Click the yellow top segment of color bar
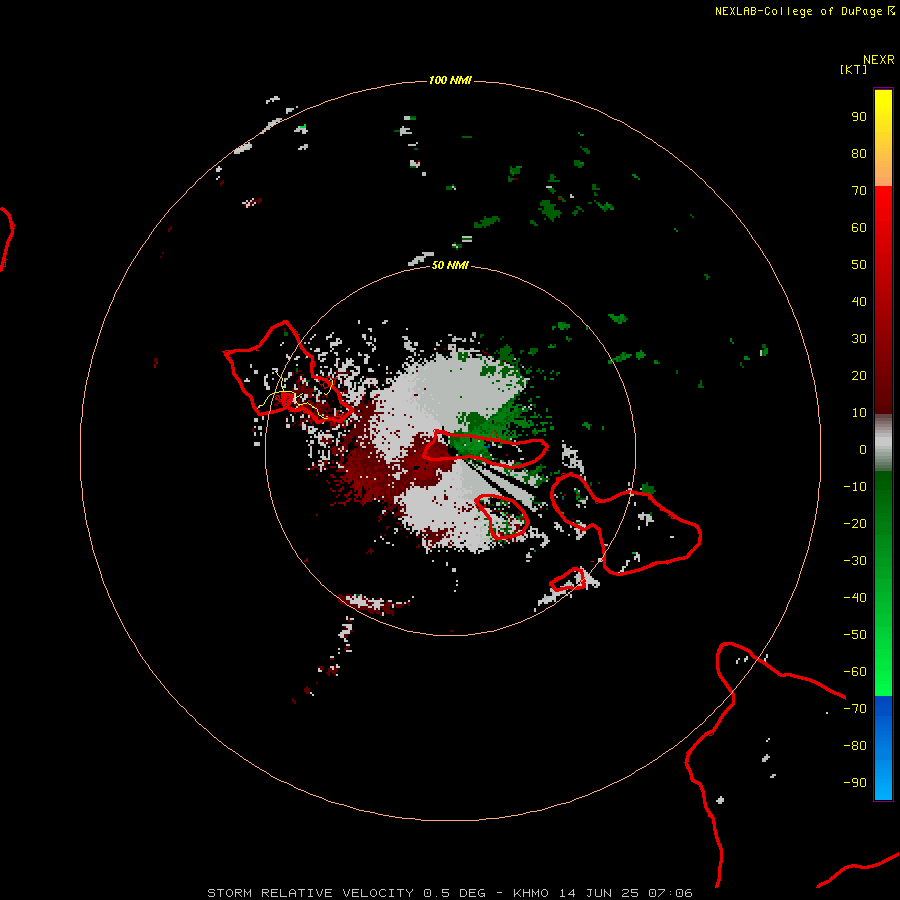The image size is (900, 900). (x=883, y=138)
